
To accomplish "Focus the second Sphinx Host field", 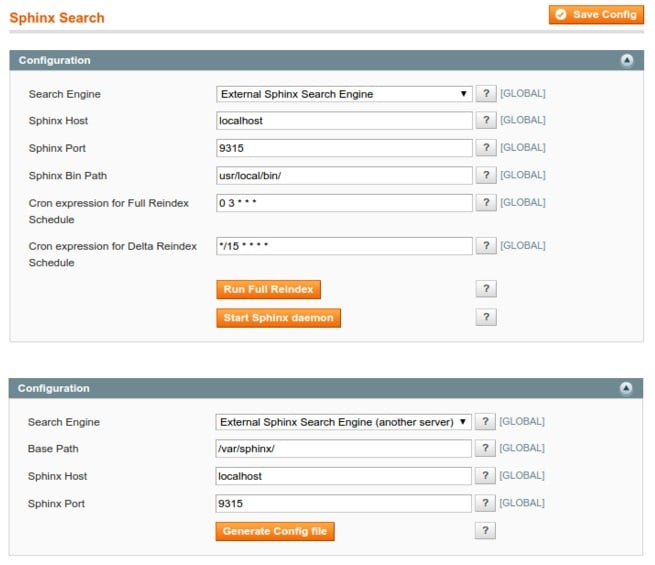I will 343,476.
